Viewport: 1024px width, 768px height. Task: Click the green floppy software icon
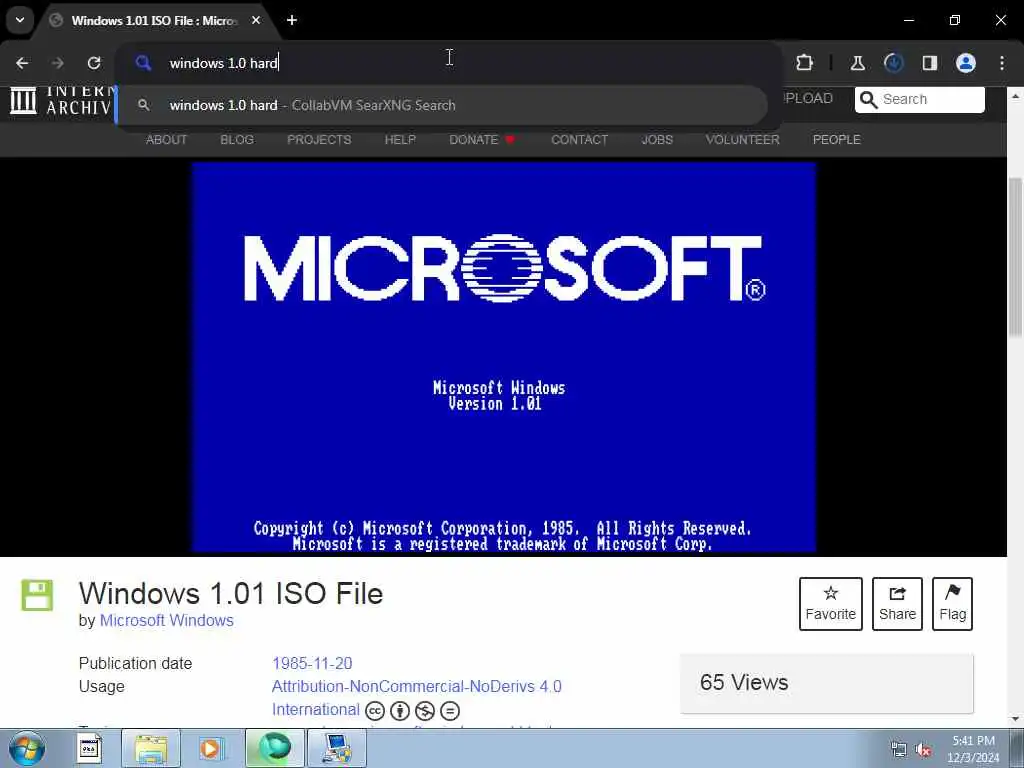pos(37,595)
